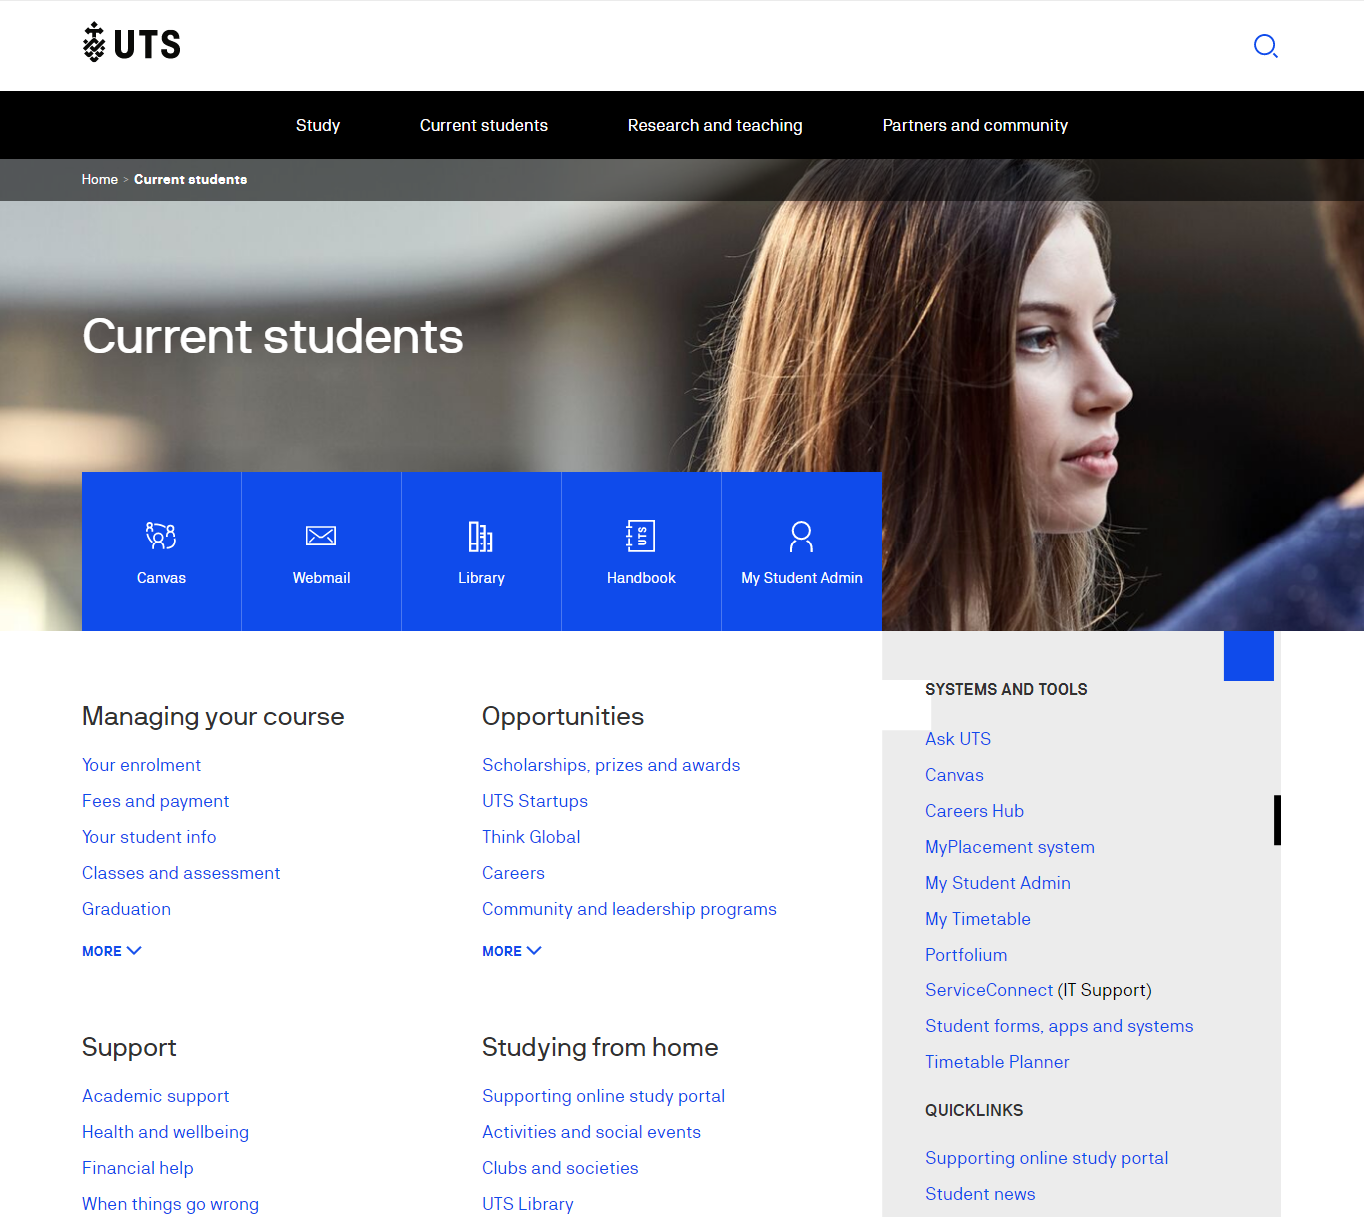Image resolution: width=1364 pixels, height=1217 pixels.
Task: Open the Current students nav menu
Action: coord(484,125)
